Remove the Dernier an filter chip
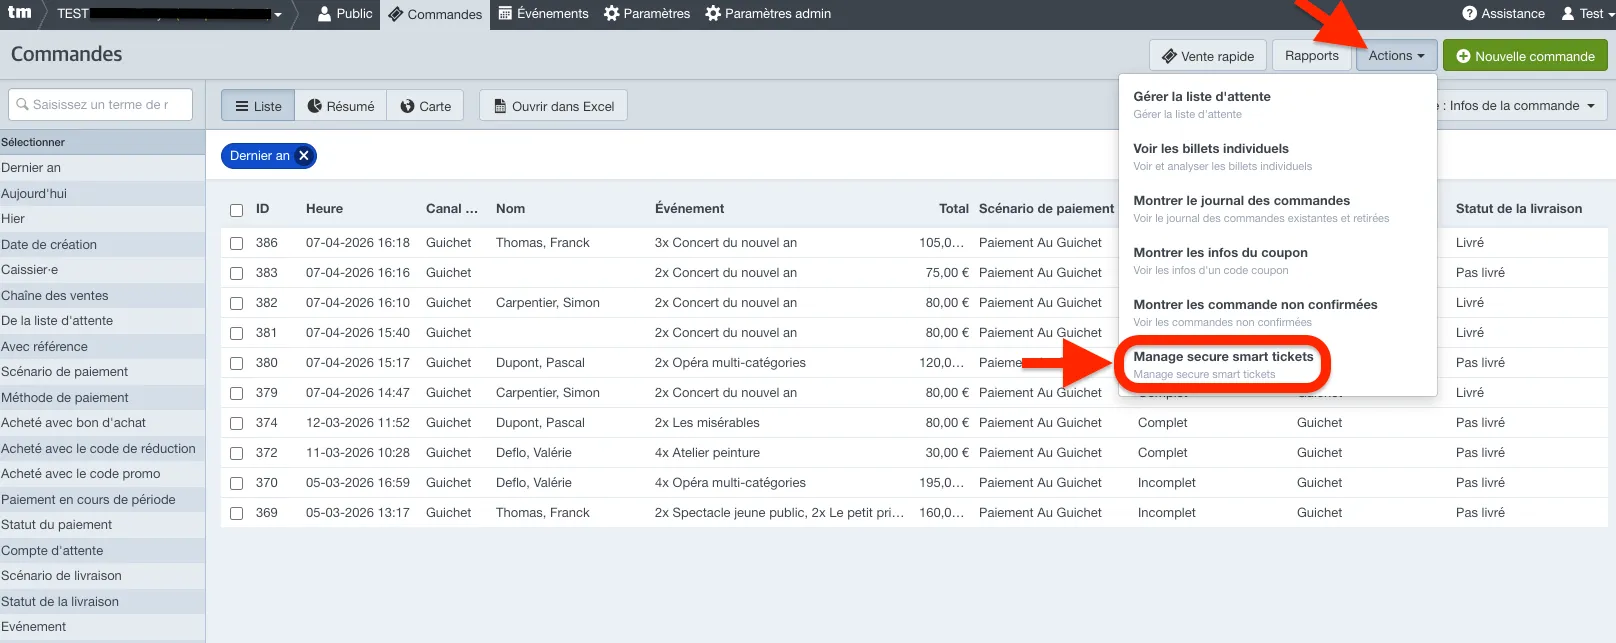The image size is (1616, 643). click(x=304, y=155)
